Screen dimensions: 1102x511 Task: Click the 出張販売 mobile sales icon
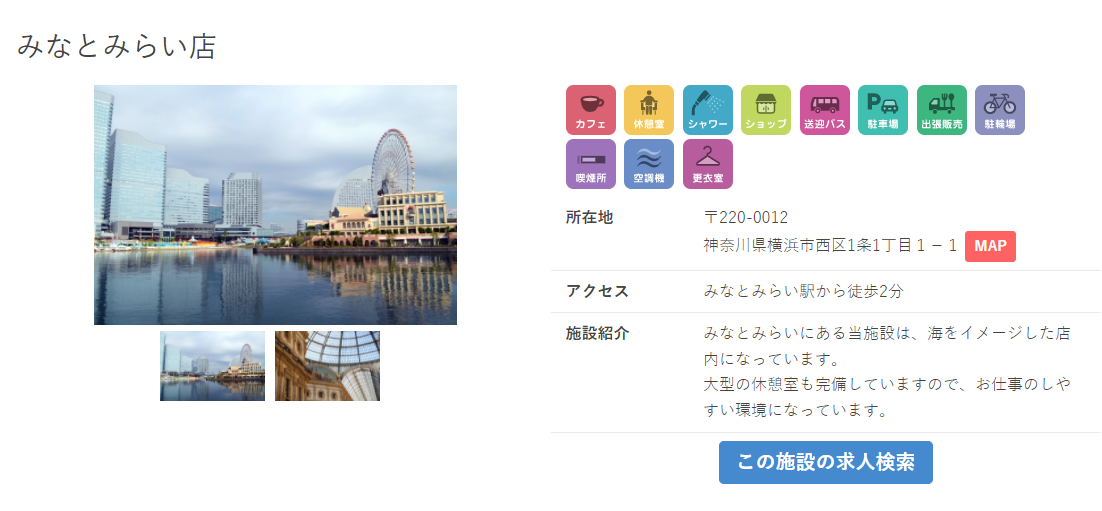pos(941,110)
